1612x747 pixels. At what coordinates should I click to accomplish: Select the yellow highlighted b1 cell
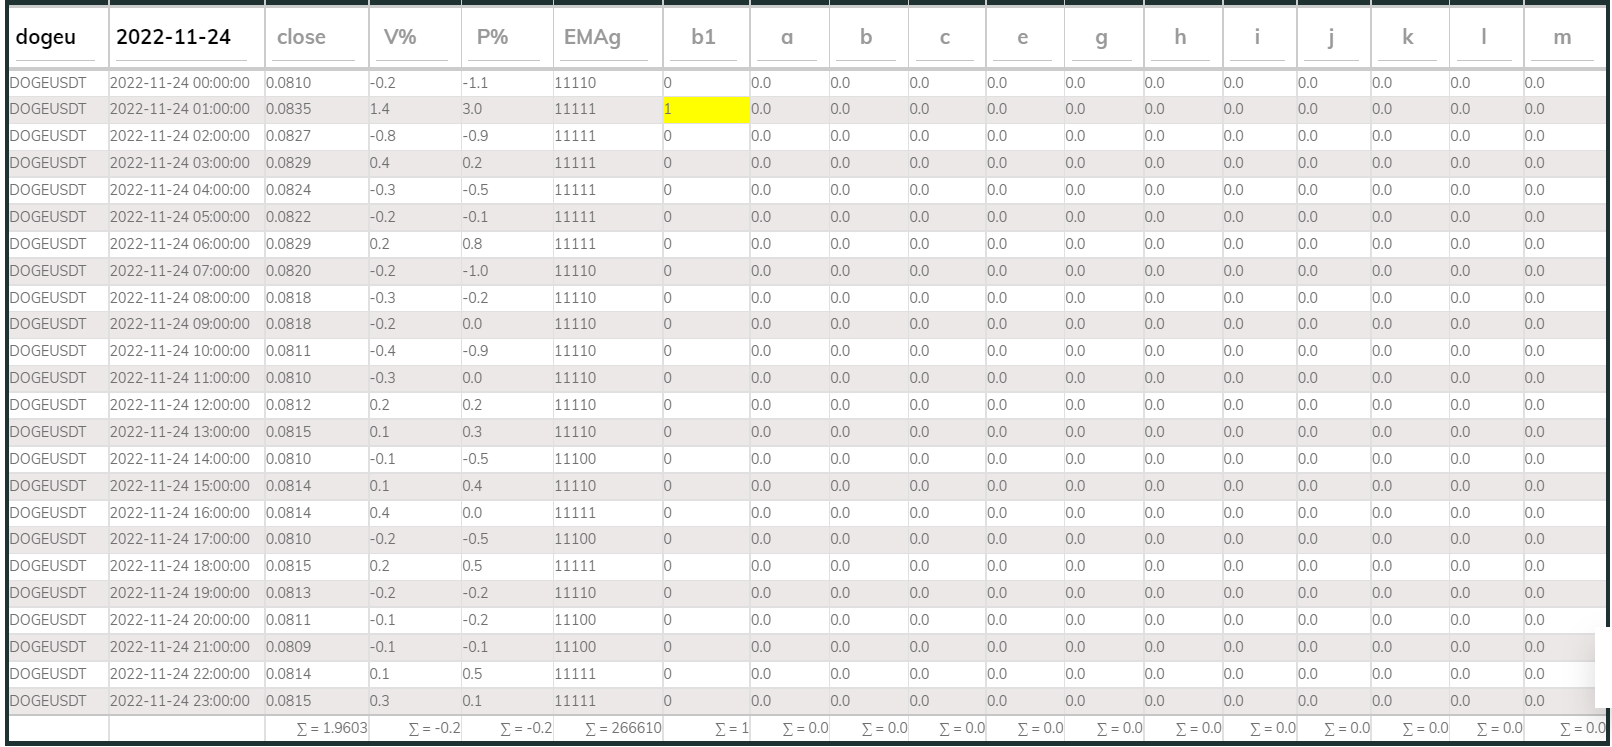point(706,110)
